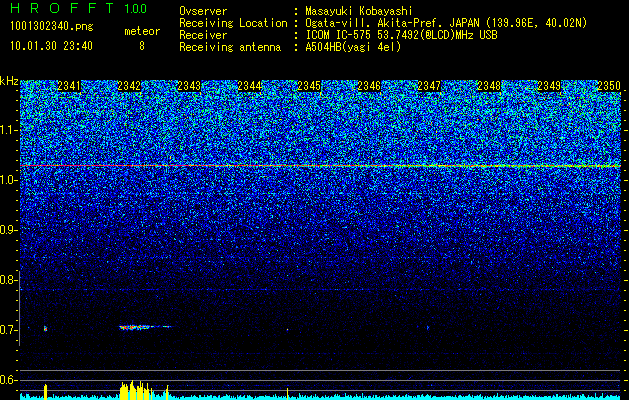Screen dimensions: 629x400
Task: Click the antenna text A504HB(yagi 4el)
Action: [x=353, y=47]
